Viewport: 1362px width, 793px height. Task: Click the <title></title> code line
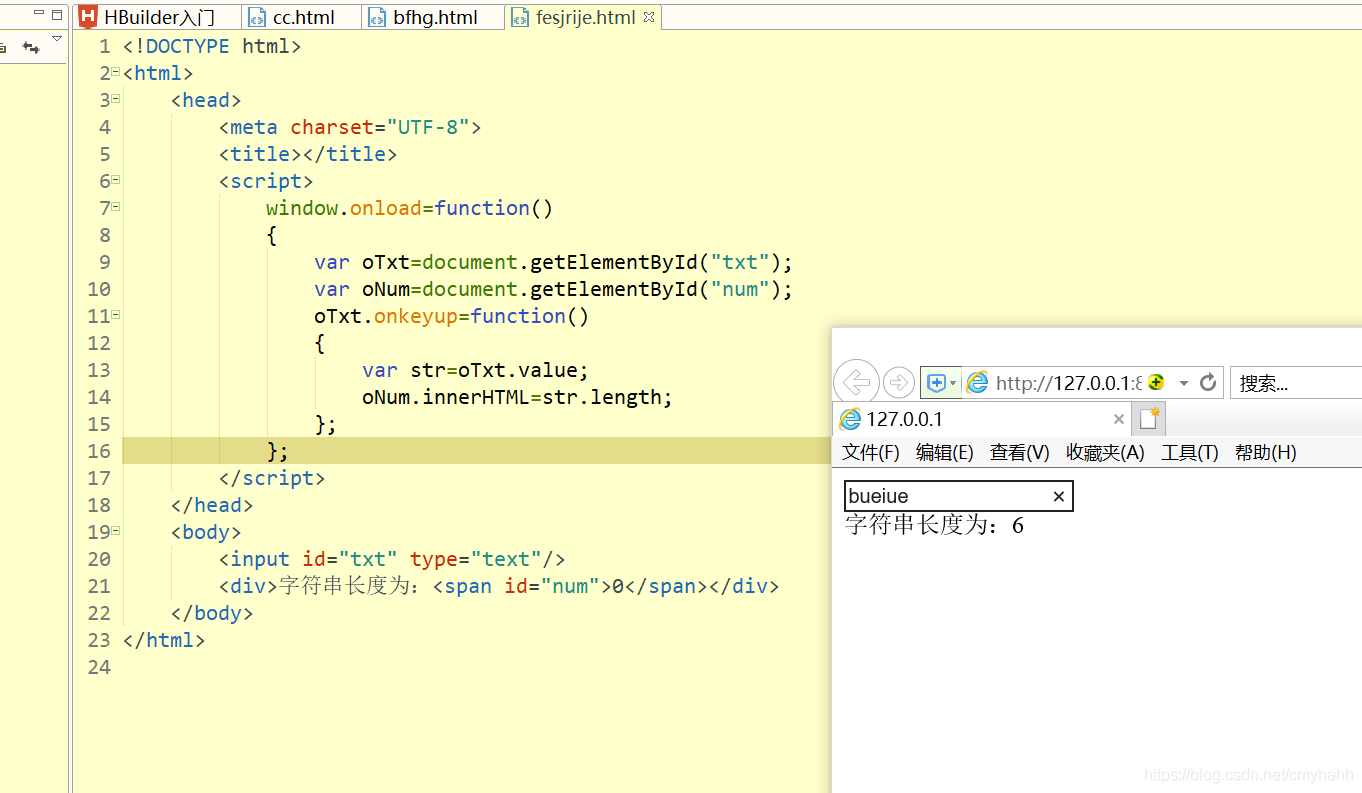pos(308,154)
